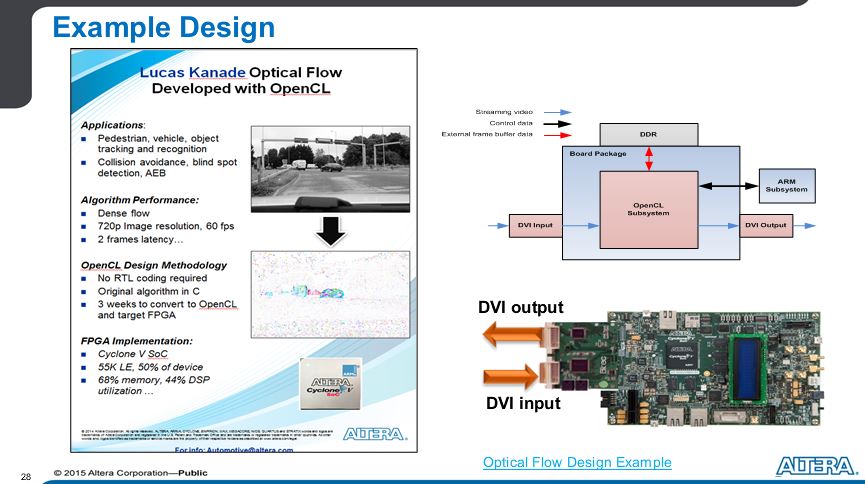Click the black double arrow beside the ARM Subsystem block
The height and width of the screenshot is (484, 865).
coord(729,186)
